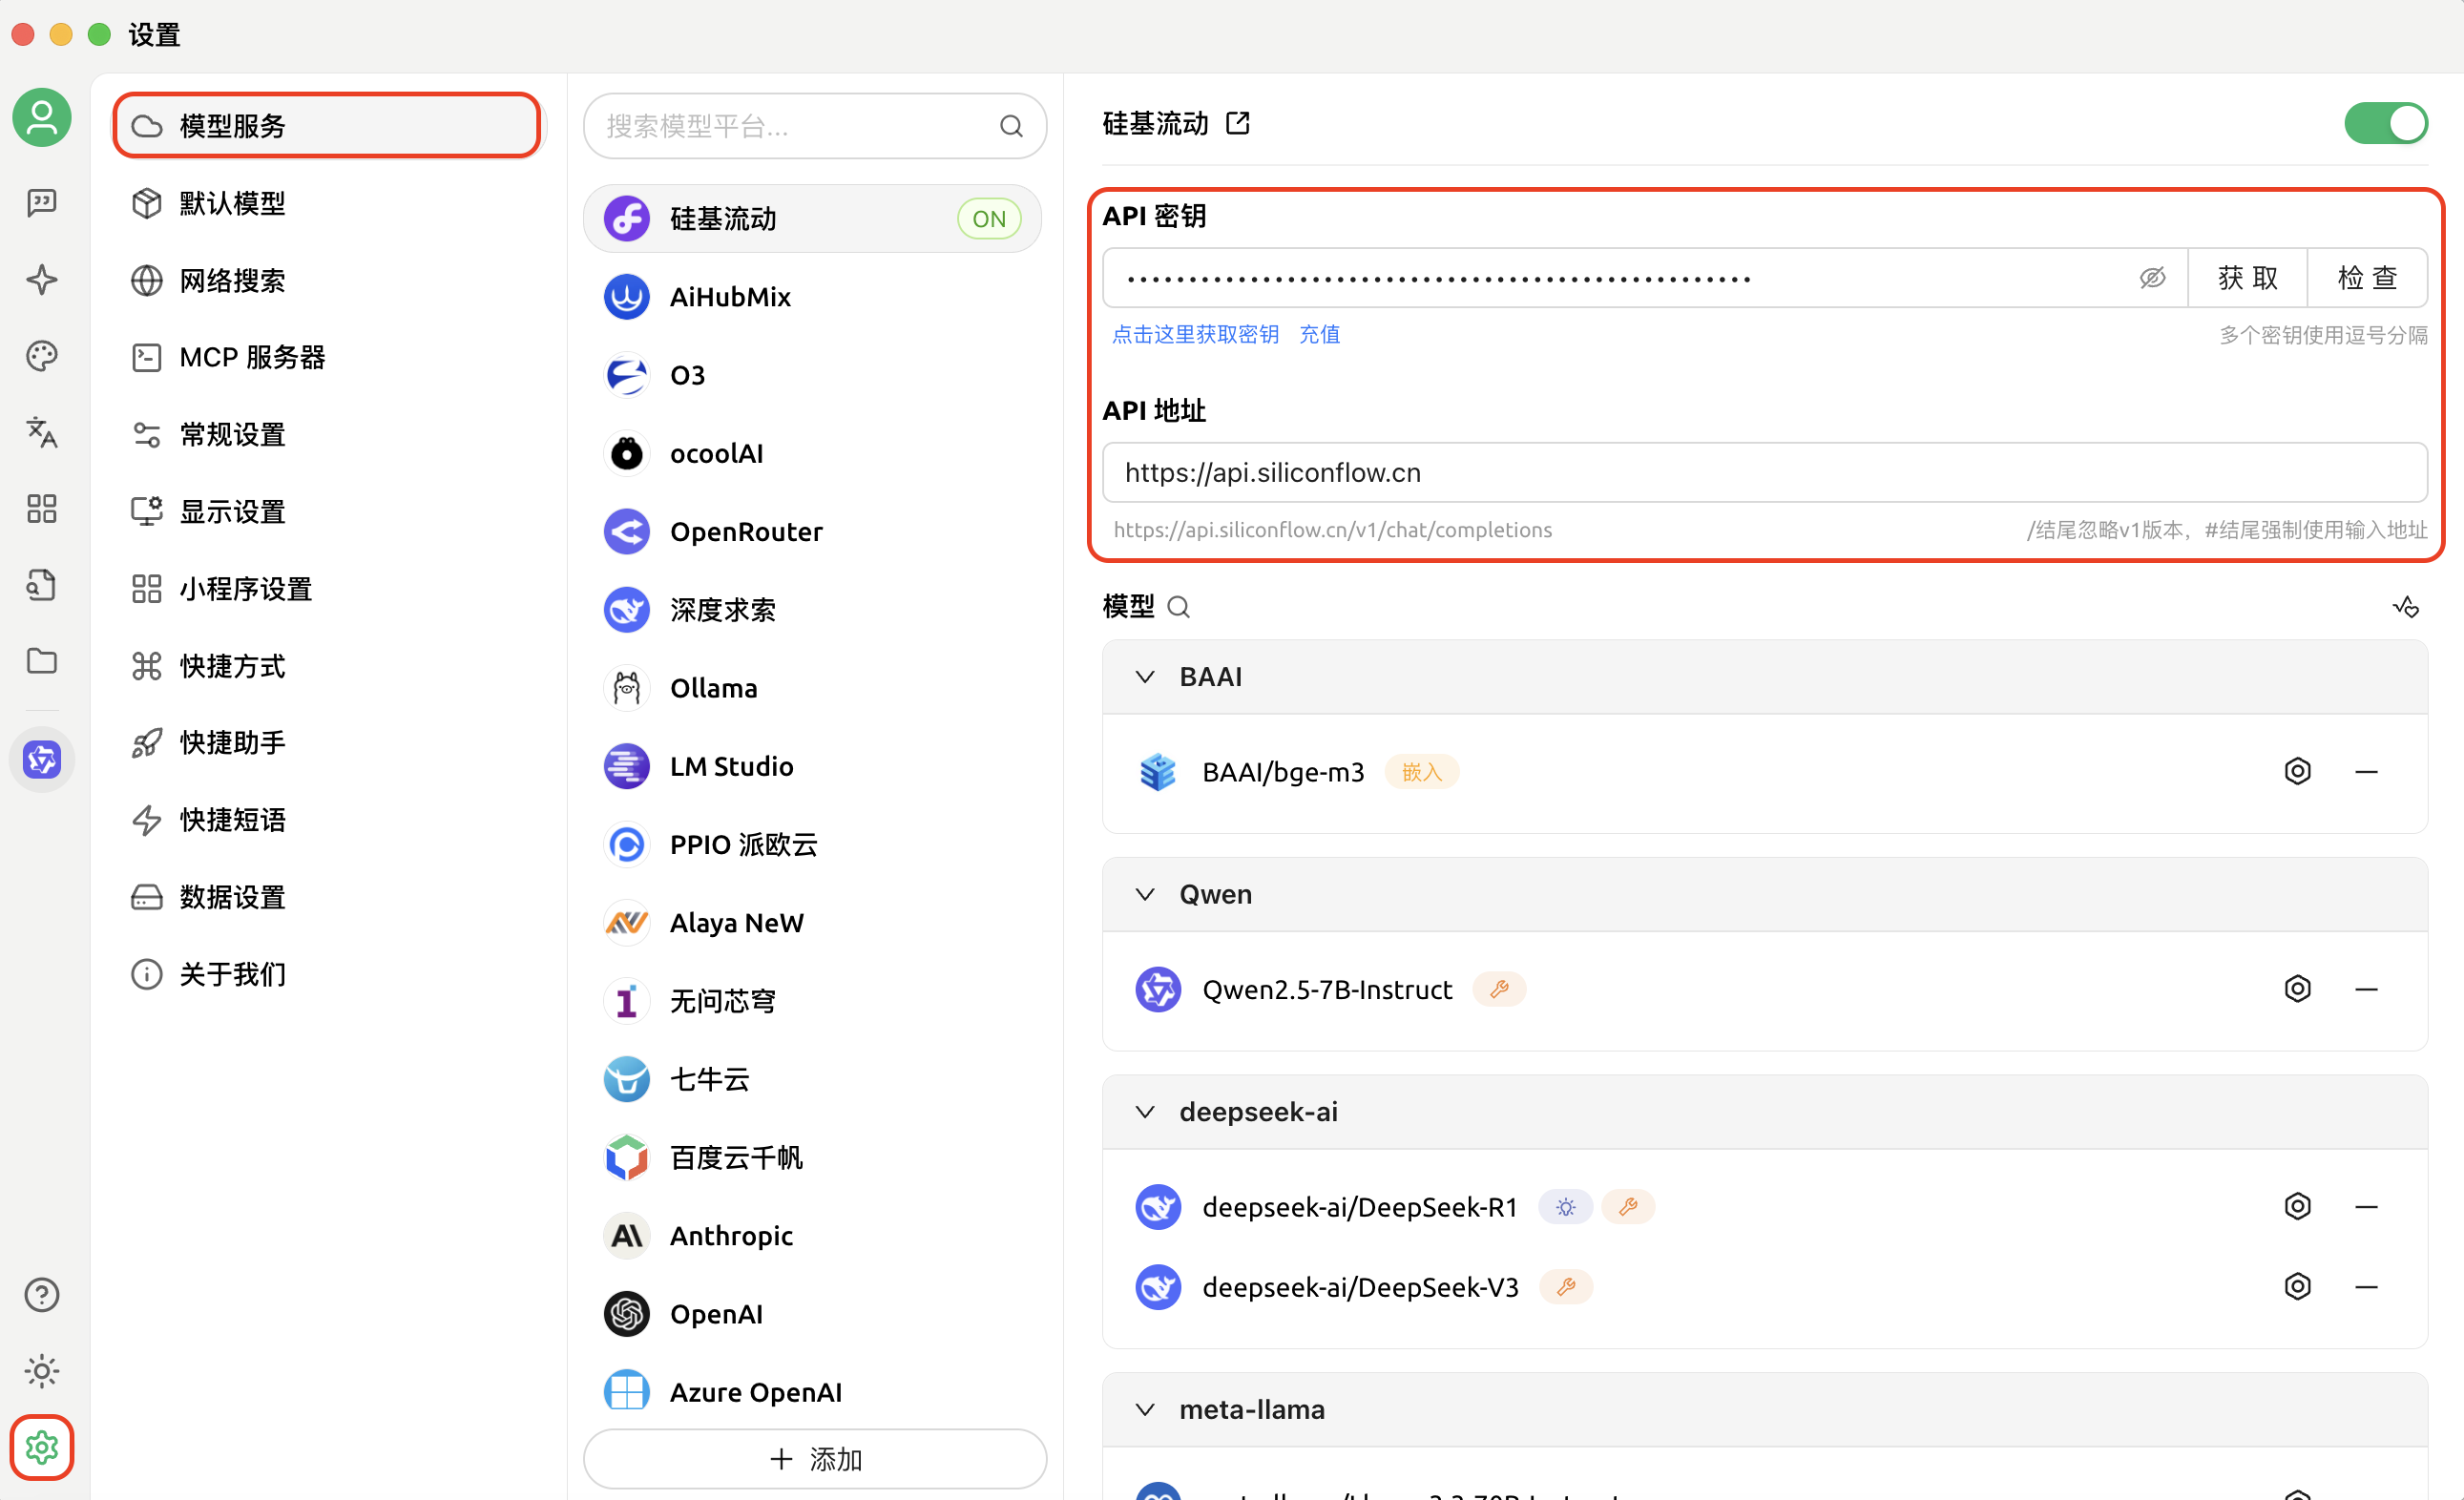Disable the 硅基流动 provider switch
The height and width of the screenshot is (1500, 2464).
click(x=2386, y=123)
